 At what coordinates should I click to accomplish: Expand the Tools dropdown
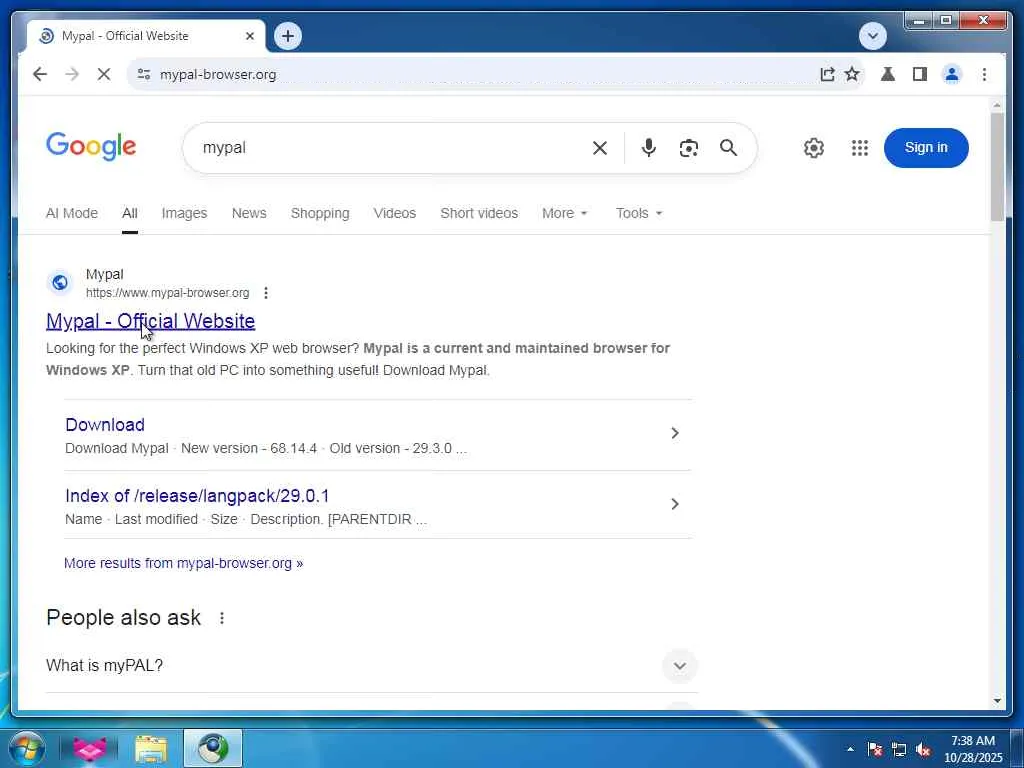pos(639,214)
